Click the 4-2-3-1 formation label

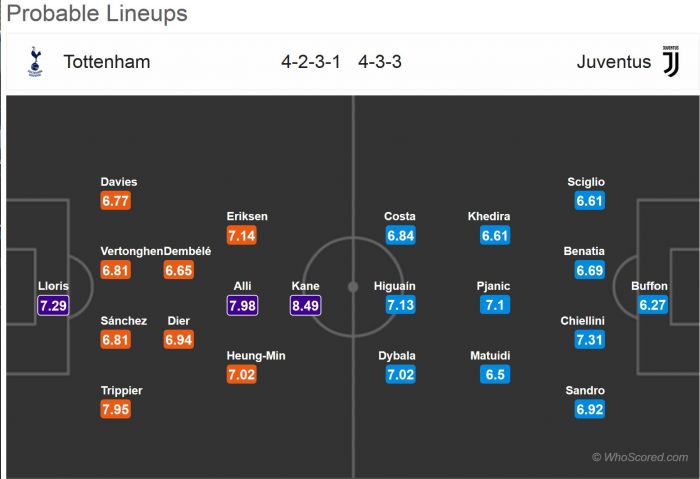311,62
